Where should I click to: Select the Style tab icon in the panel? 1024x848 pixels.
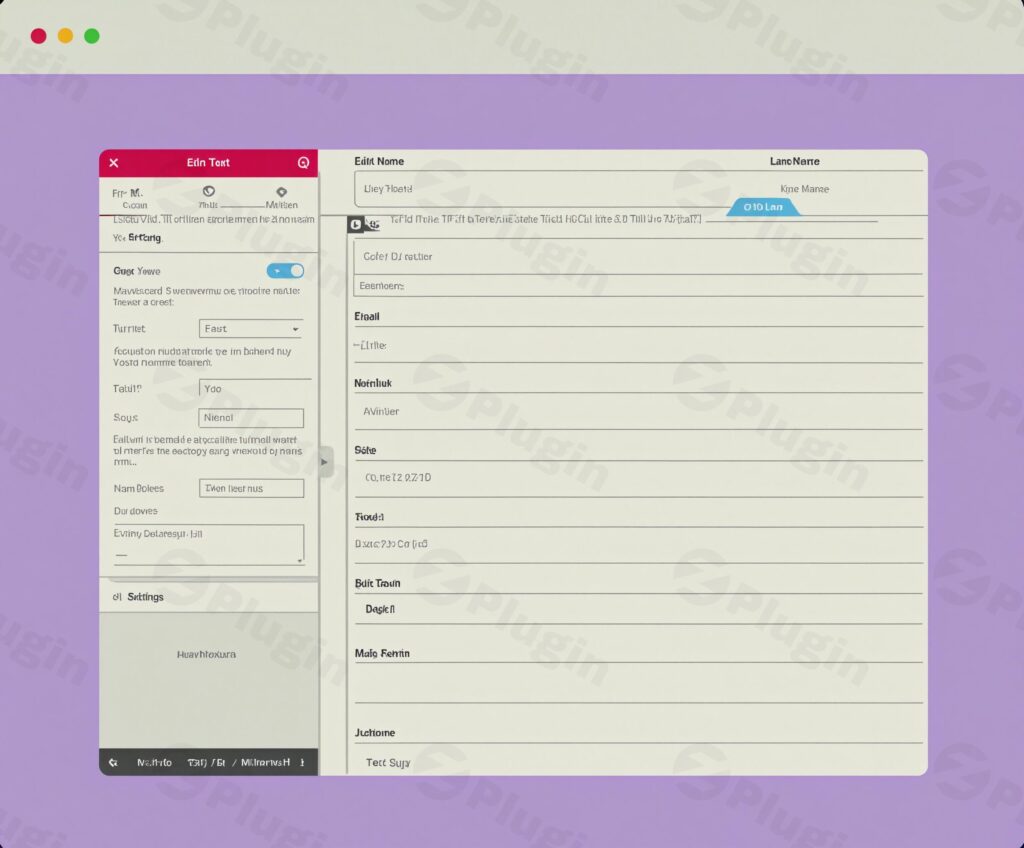coord(208,190)
